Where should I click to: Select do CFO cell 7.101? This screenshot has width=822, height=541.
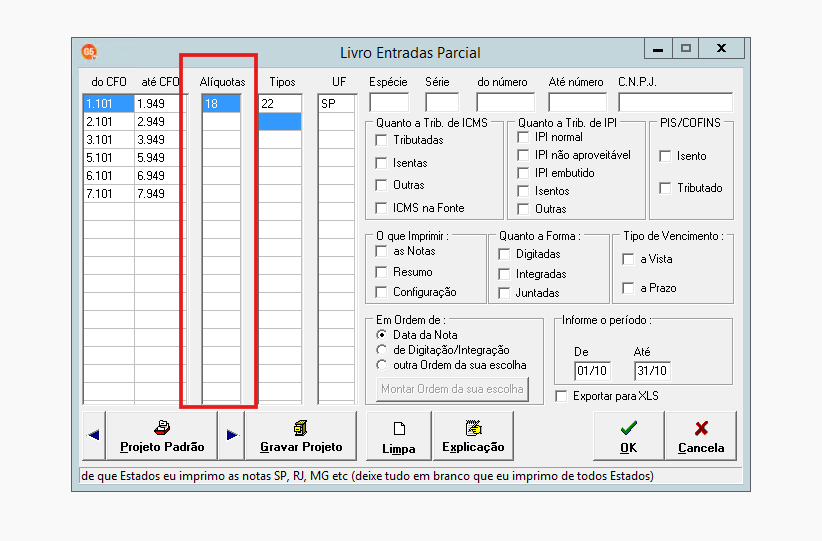[x=109, y=193]
